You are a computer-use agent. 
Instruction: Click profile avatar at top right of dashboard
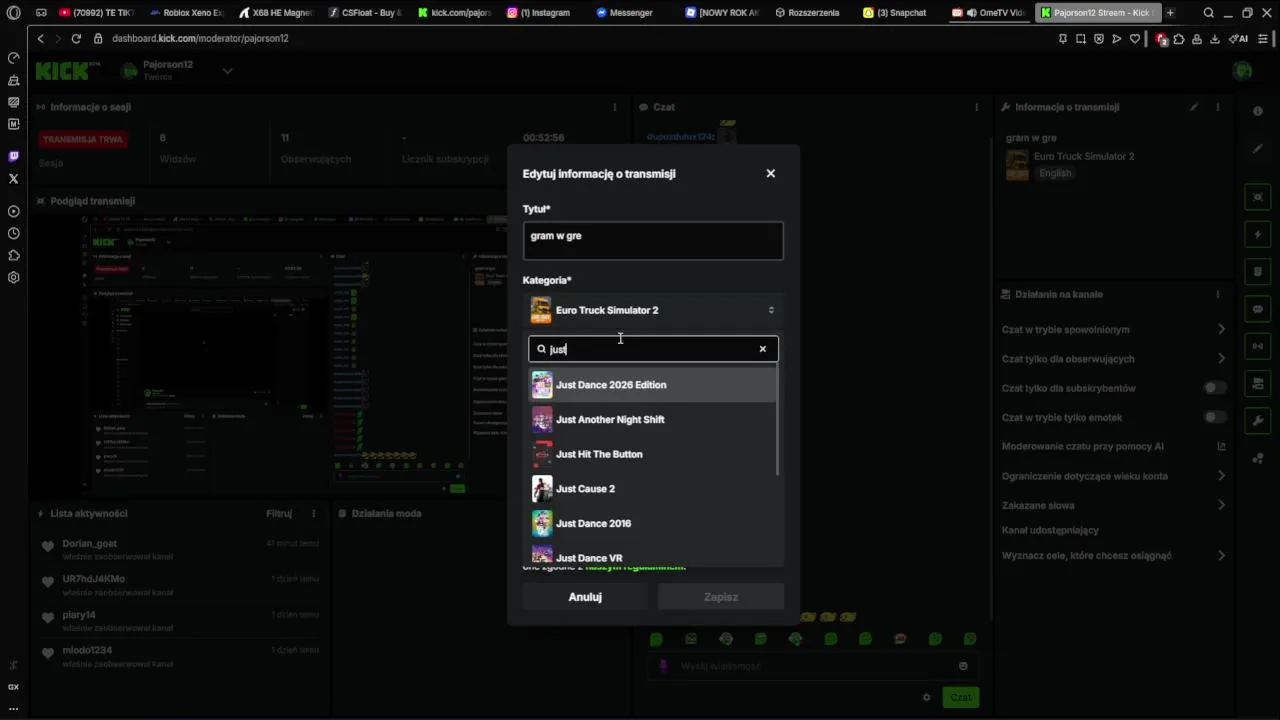[x=1242, y=70]
